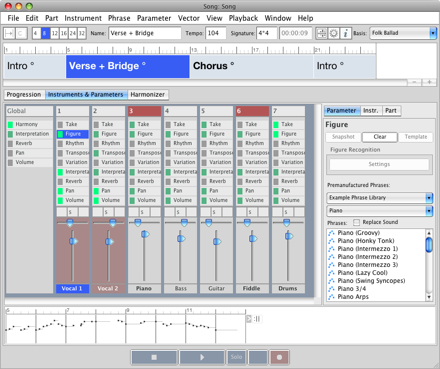Click the Drums track volume fader
This screenshot has width=440, height=369.
point(288,236)
